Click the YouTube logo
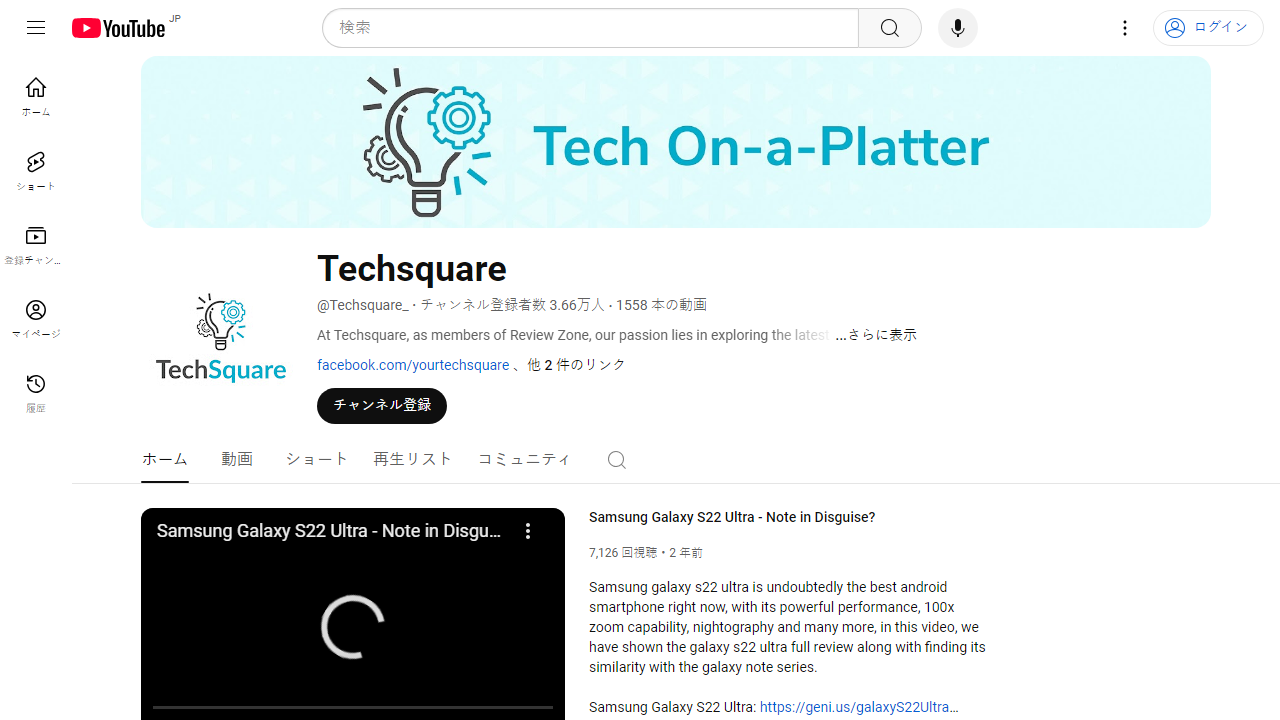Image resolution: width=1280 pixels, height=720 pixels. [118, 28]
